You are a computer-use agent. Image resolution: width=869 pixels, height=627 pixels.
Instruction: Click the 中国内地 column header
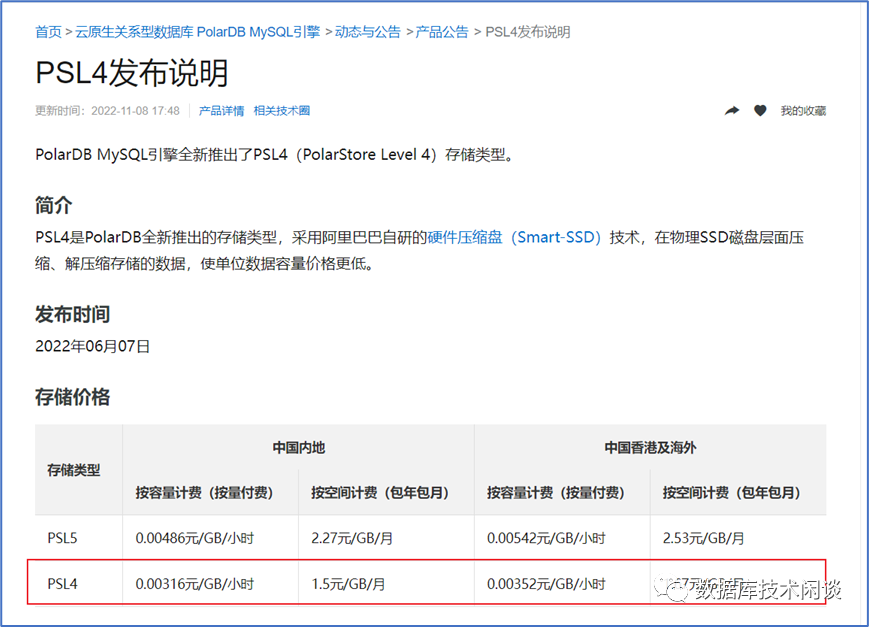(x=298, y=447)
